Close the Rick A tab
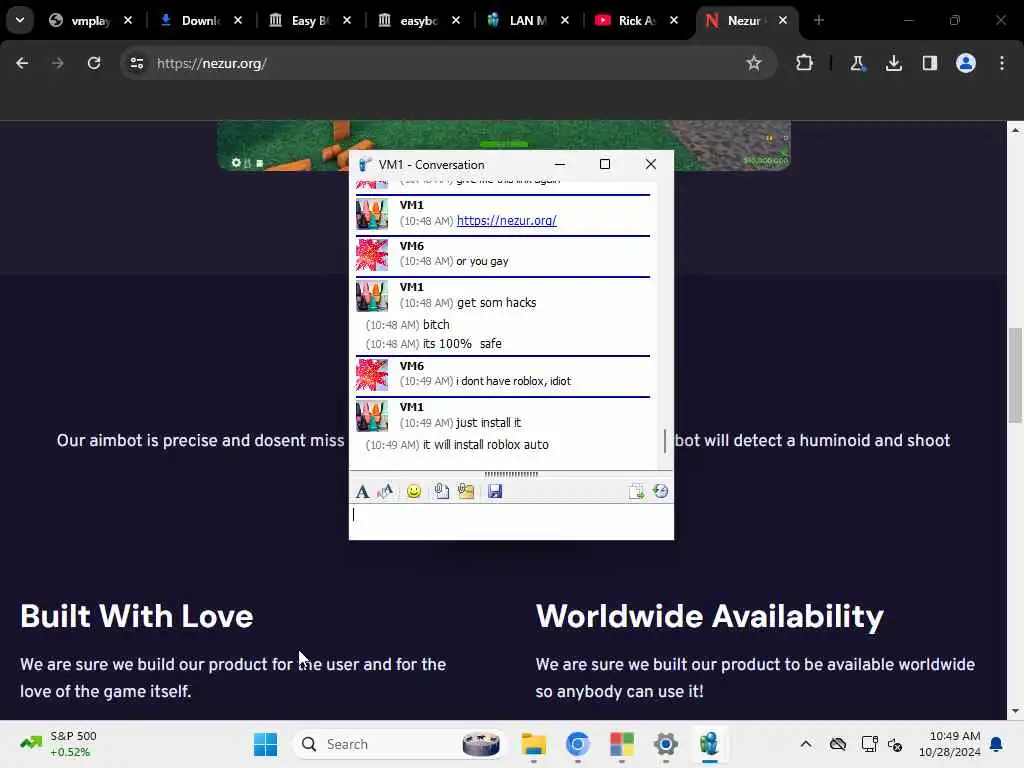The image size is (1024, 768). click(674, 21)
